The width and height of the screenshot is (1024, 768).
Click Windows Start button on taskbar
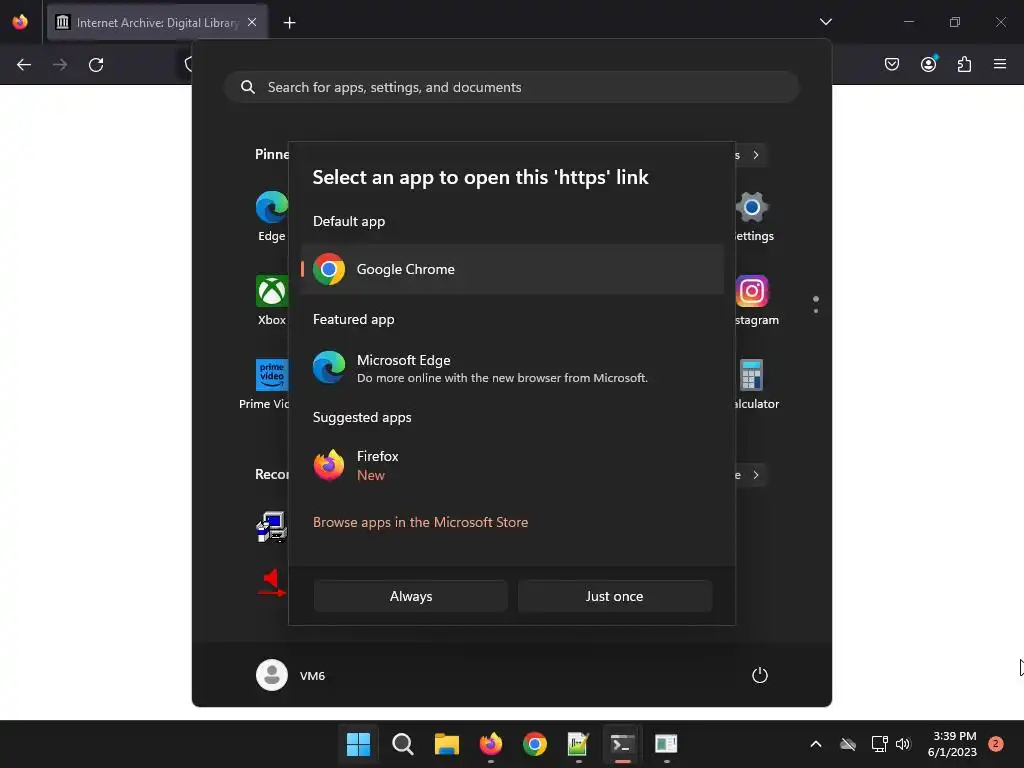coord(358,744)
